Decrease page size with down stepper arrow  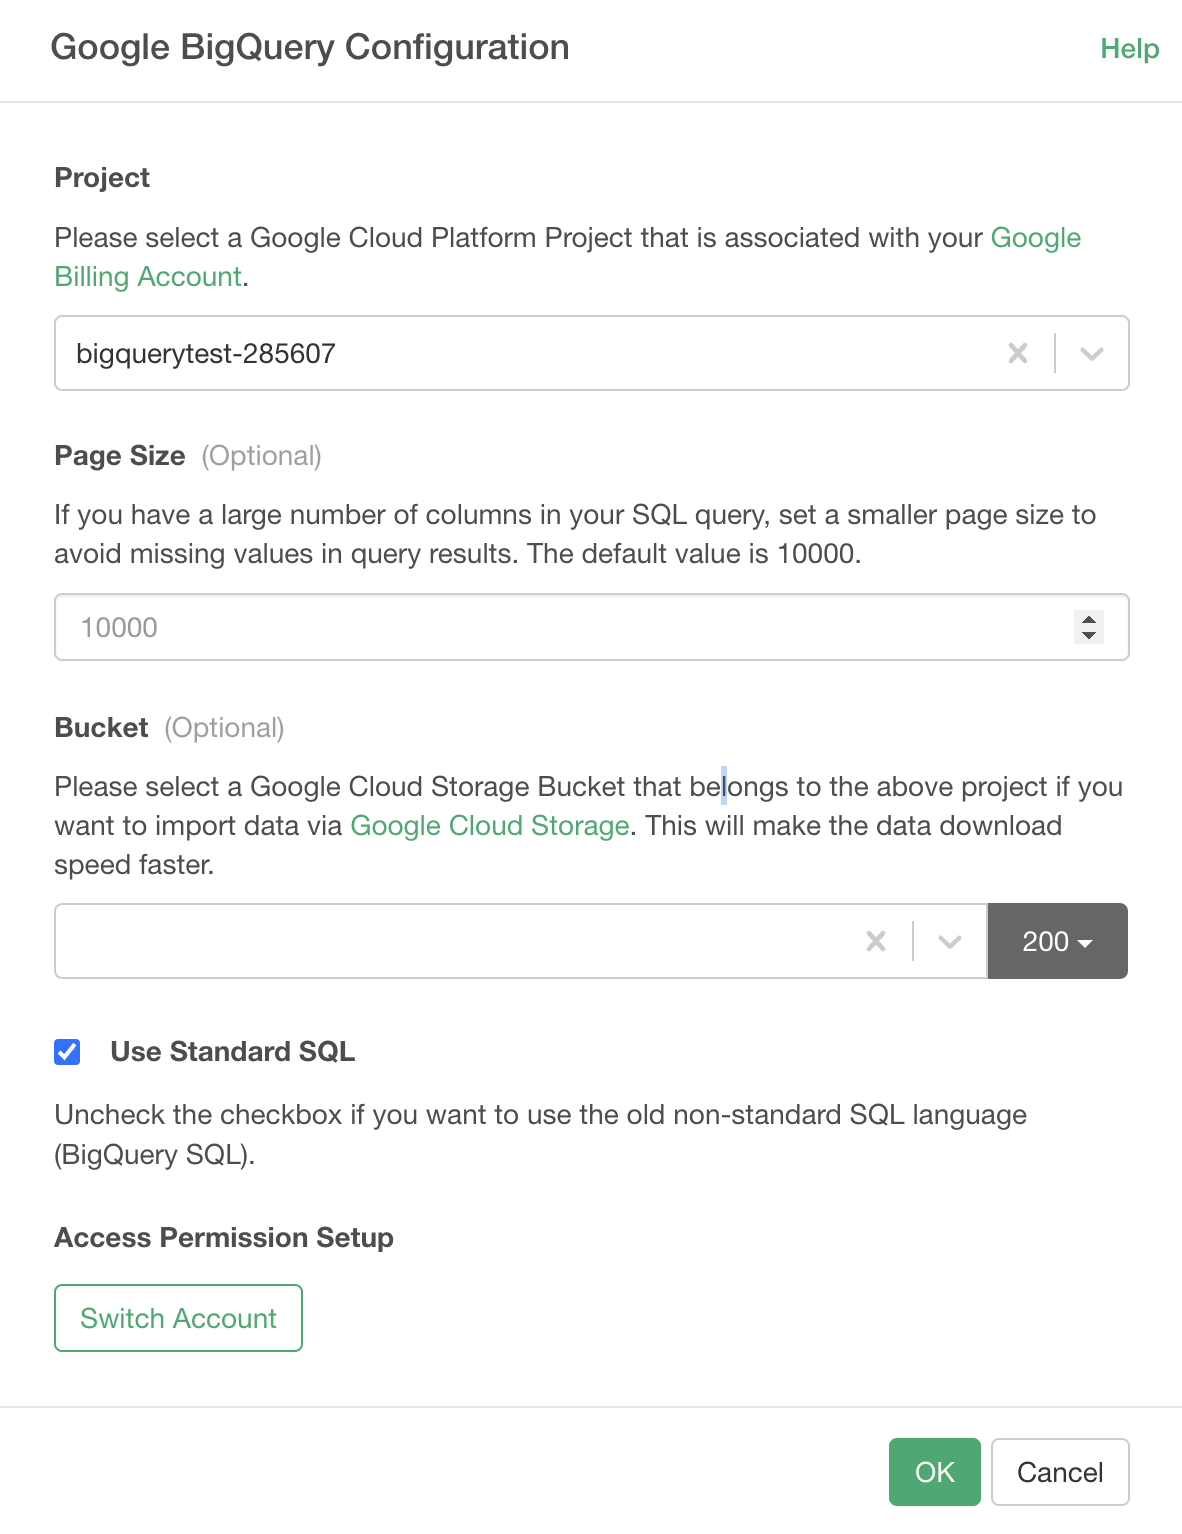[1089, 636]
